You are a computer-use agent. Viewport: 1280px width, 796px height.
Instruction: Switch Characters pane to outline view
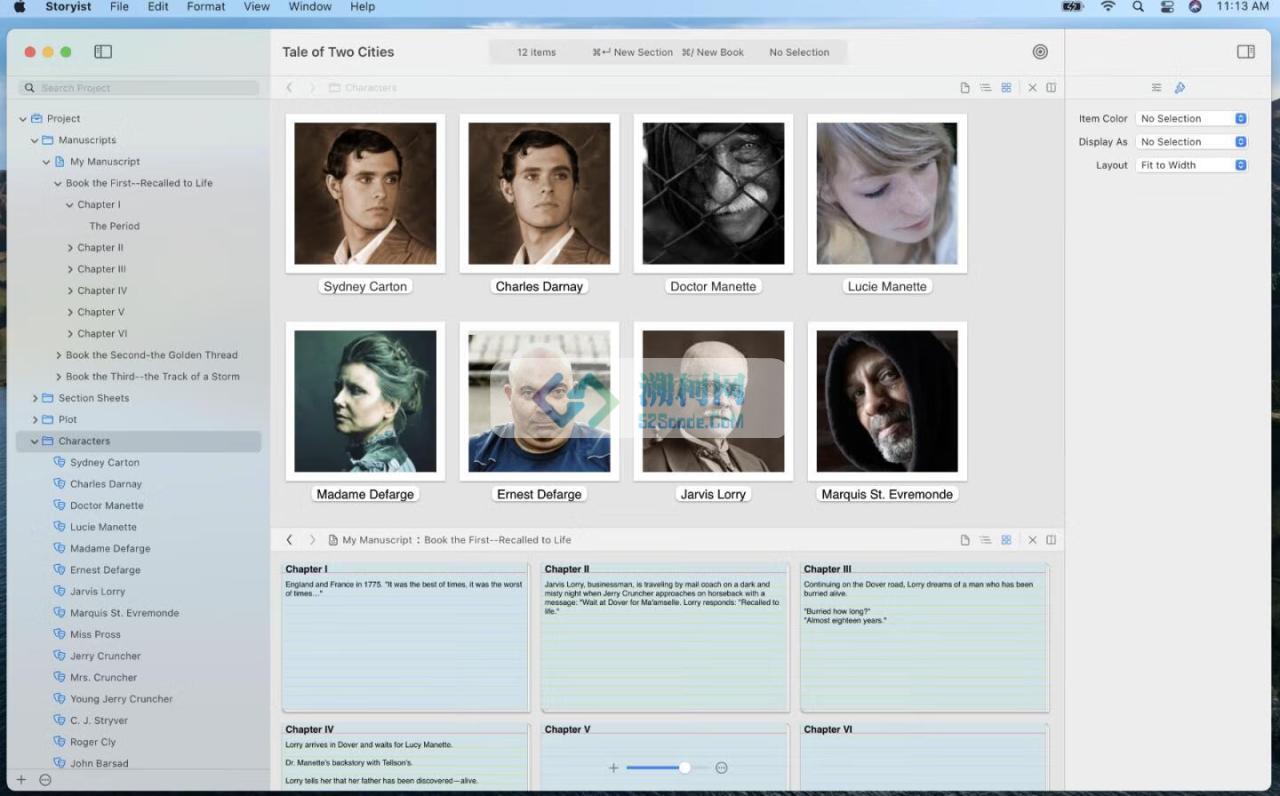[986, 88]
